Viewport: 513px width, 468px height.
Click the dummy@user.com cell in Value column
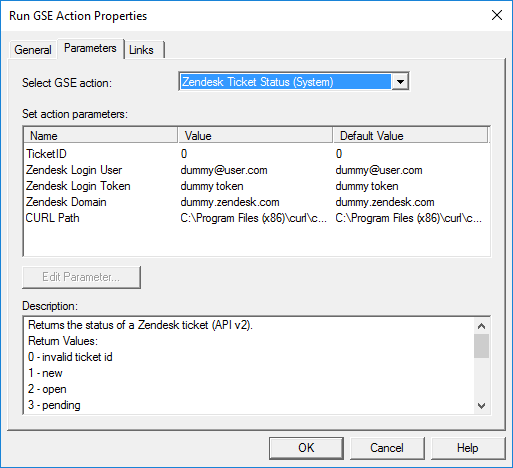(224, 170)
